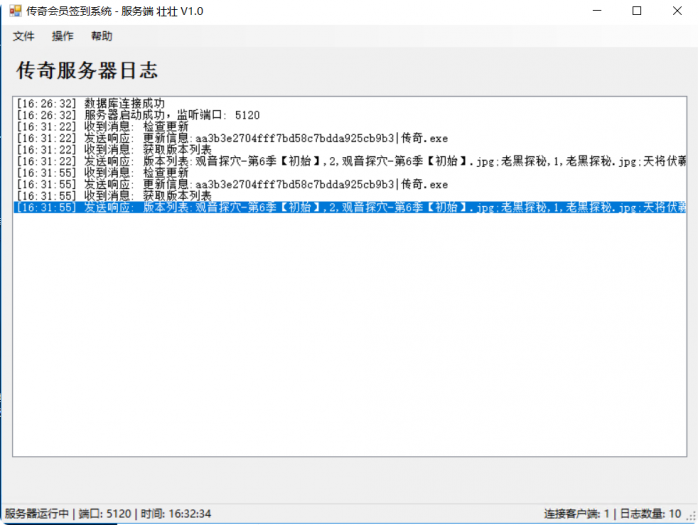Select the 16:31:55 更新信息 response line
698x525 pixels.
coord(232,184)
